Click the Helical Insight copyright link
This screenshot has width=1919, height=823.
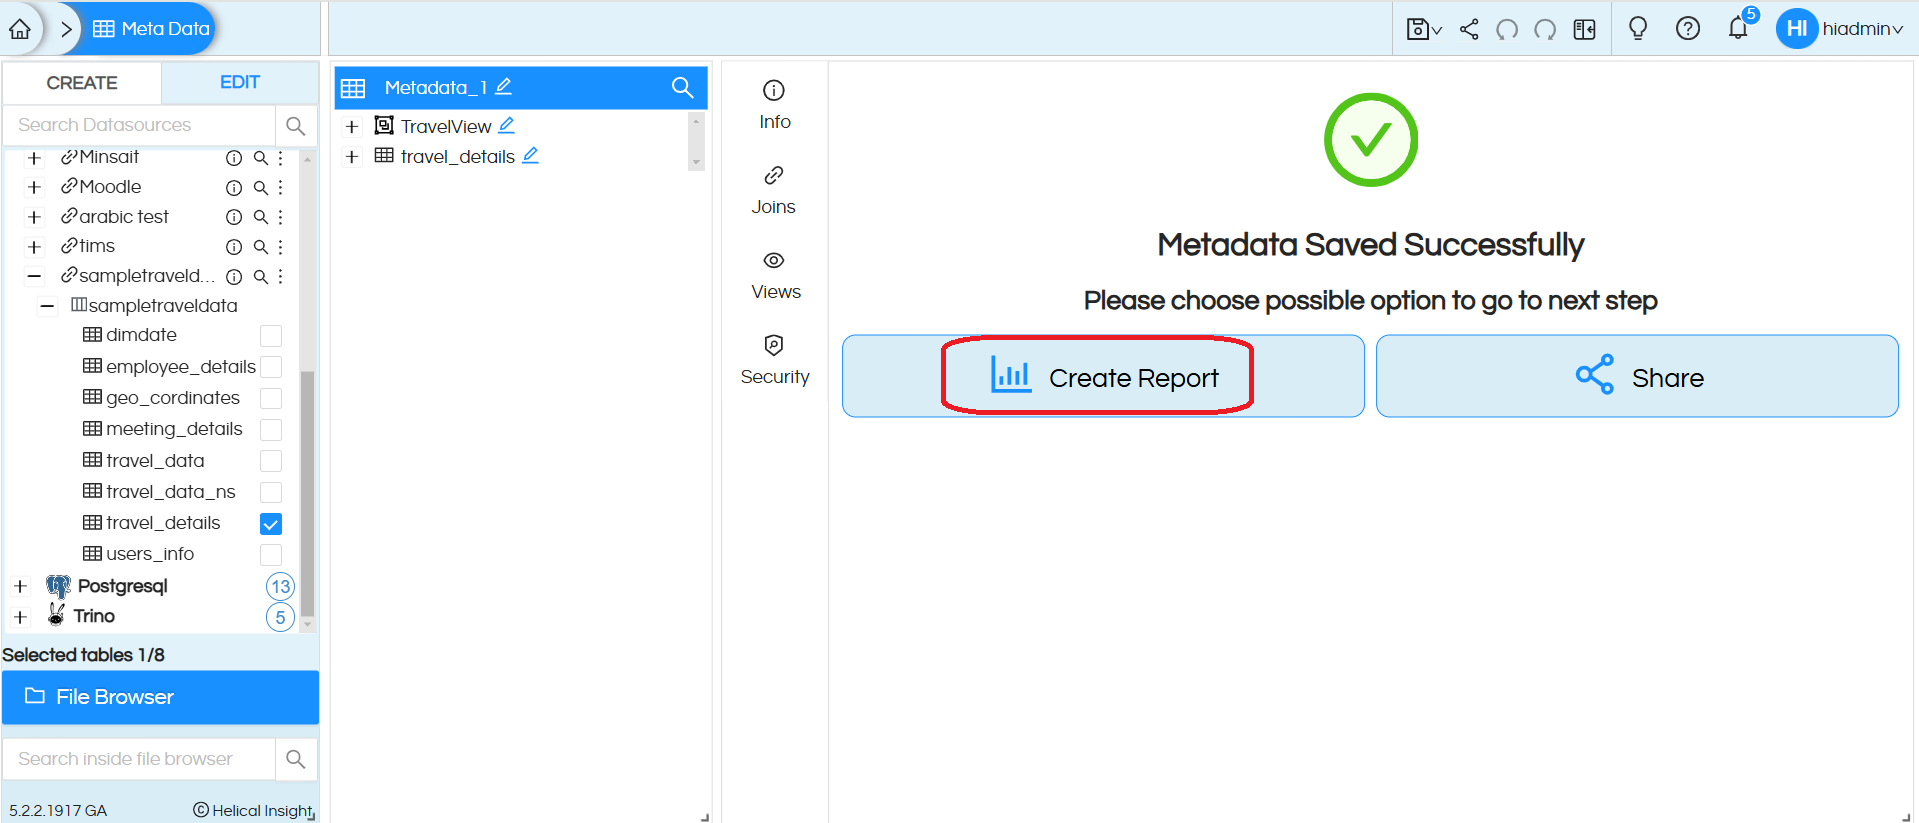254,810
